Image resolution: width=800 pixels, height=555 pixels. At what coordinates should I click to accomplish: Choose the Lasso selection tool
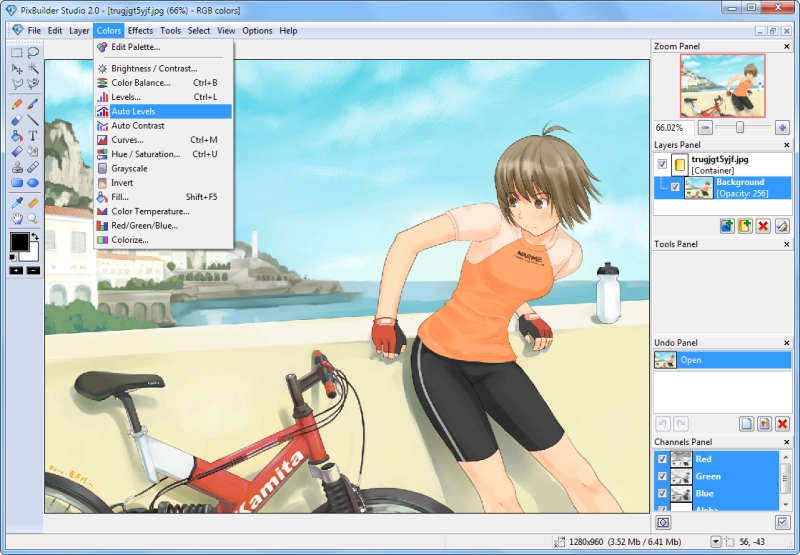coord(33,53)
